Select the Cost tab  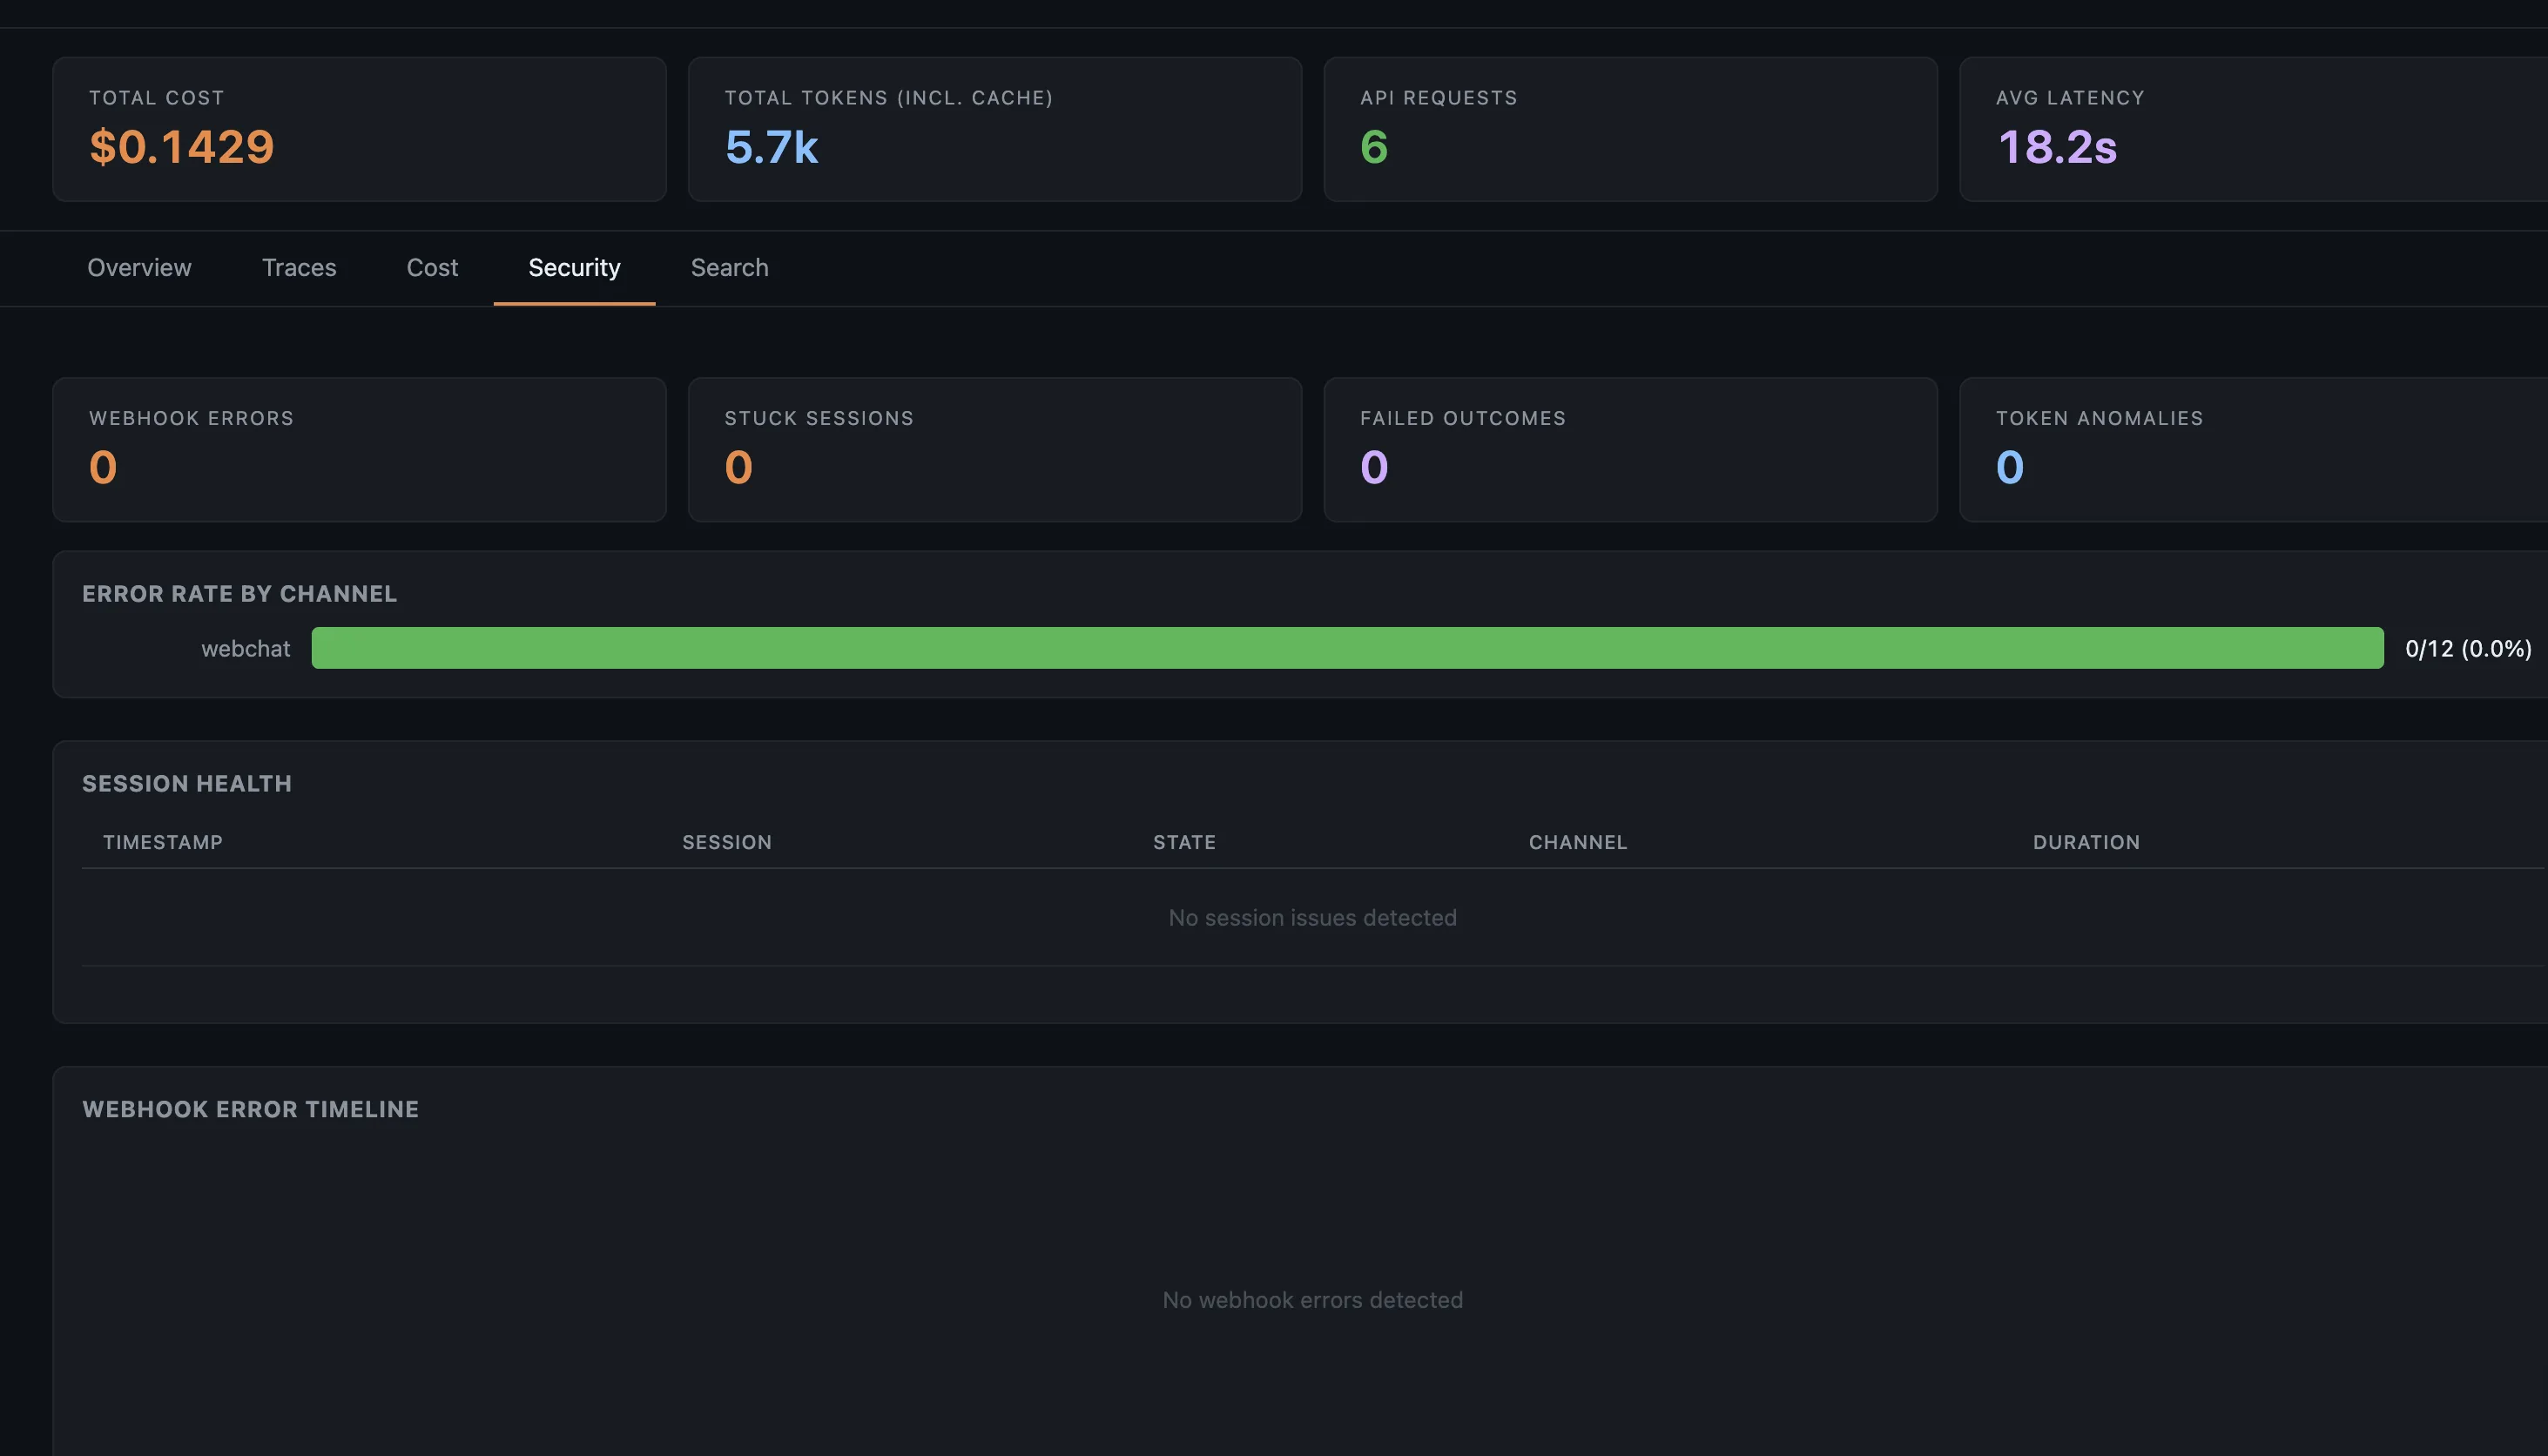pos(431,268)
